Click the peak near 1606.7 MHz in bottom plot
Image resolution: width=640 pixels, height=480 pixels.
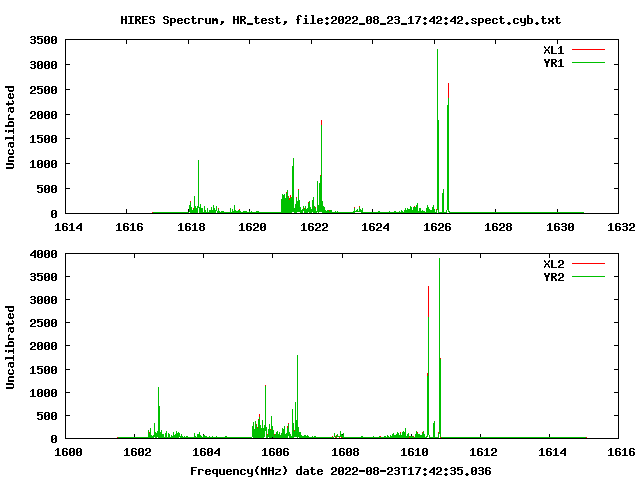coord(297,396)
